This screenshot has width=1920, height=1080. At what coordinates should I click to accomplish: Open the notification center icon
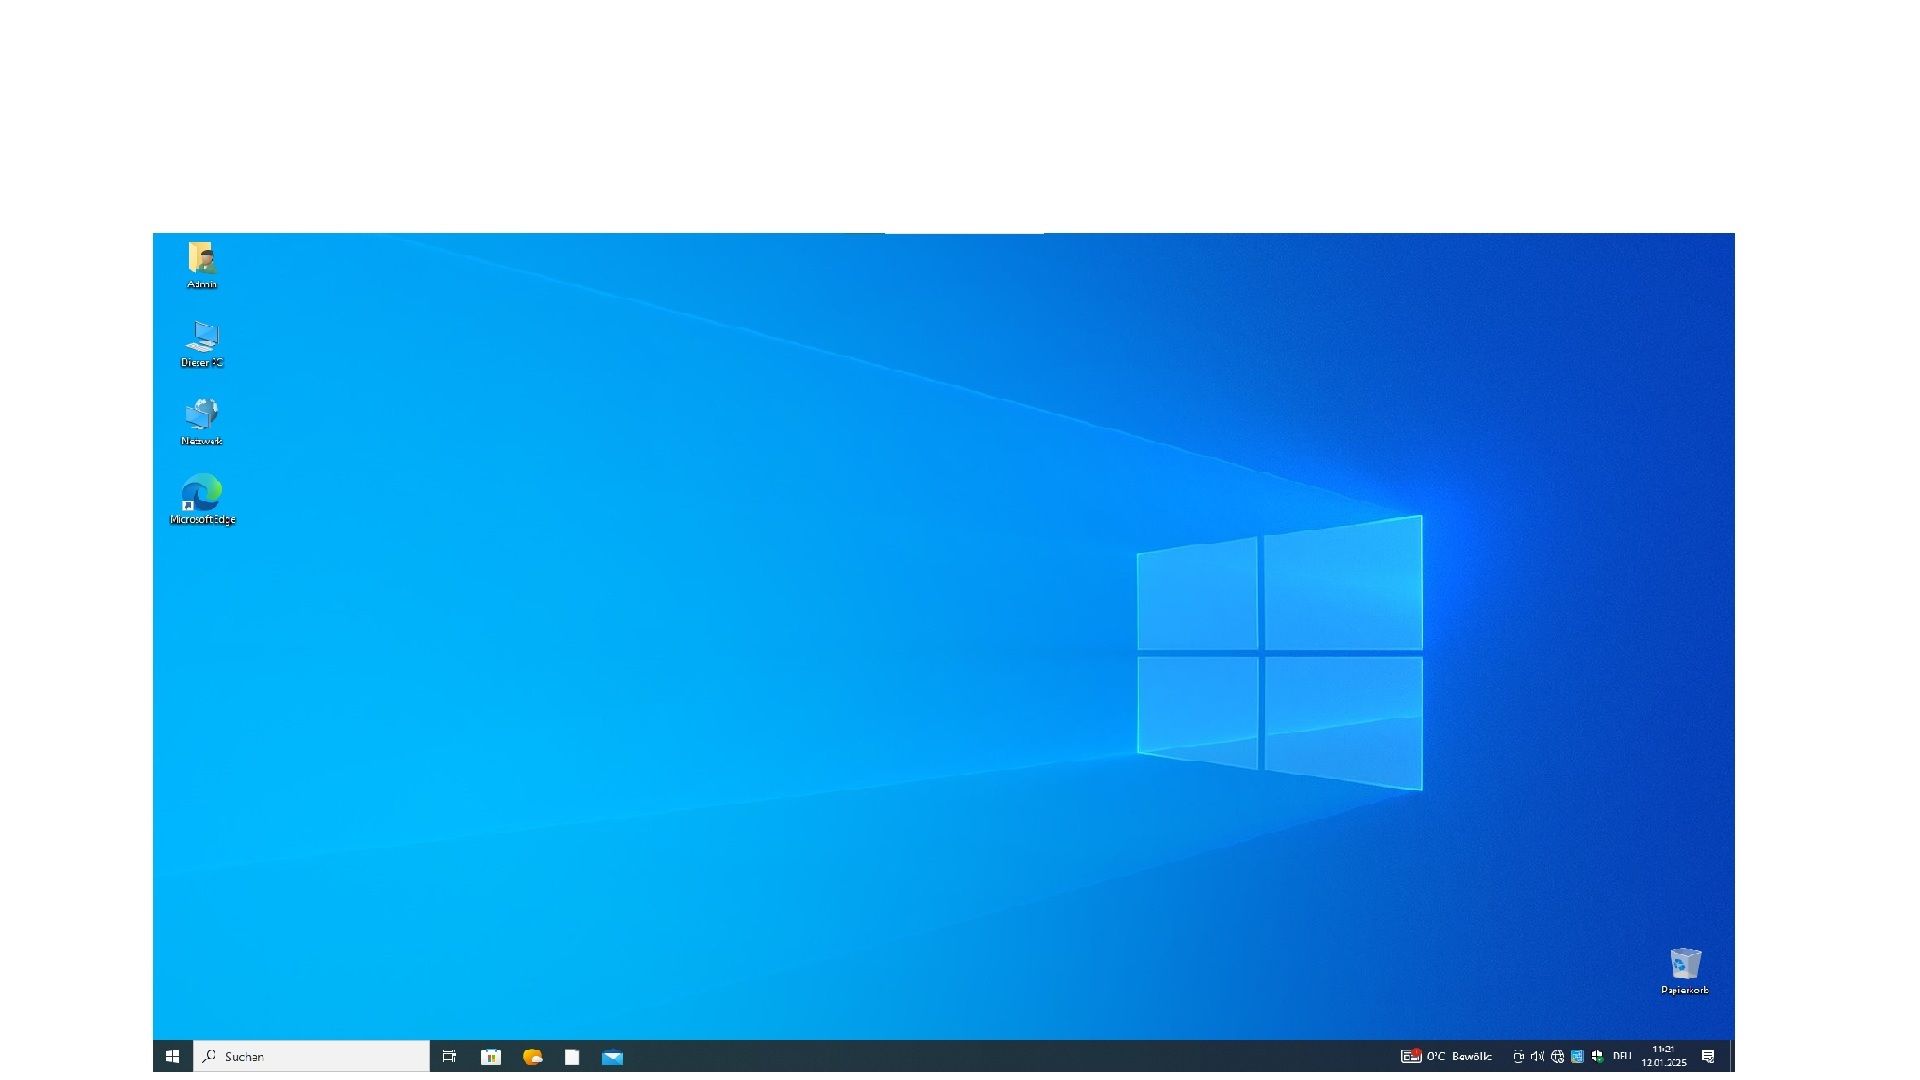(x=1708, y=1056)
